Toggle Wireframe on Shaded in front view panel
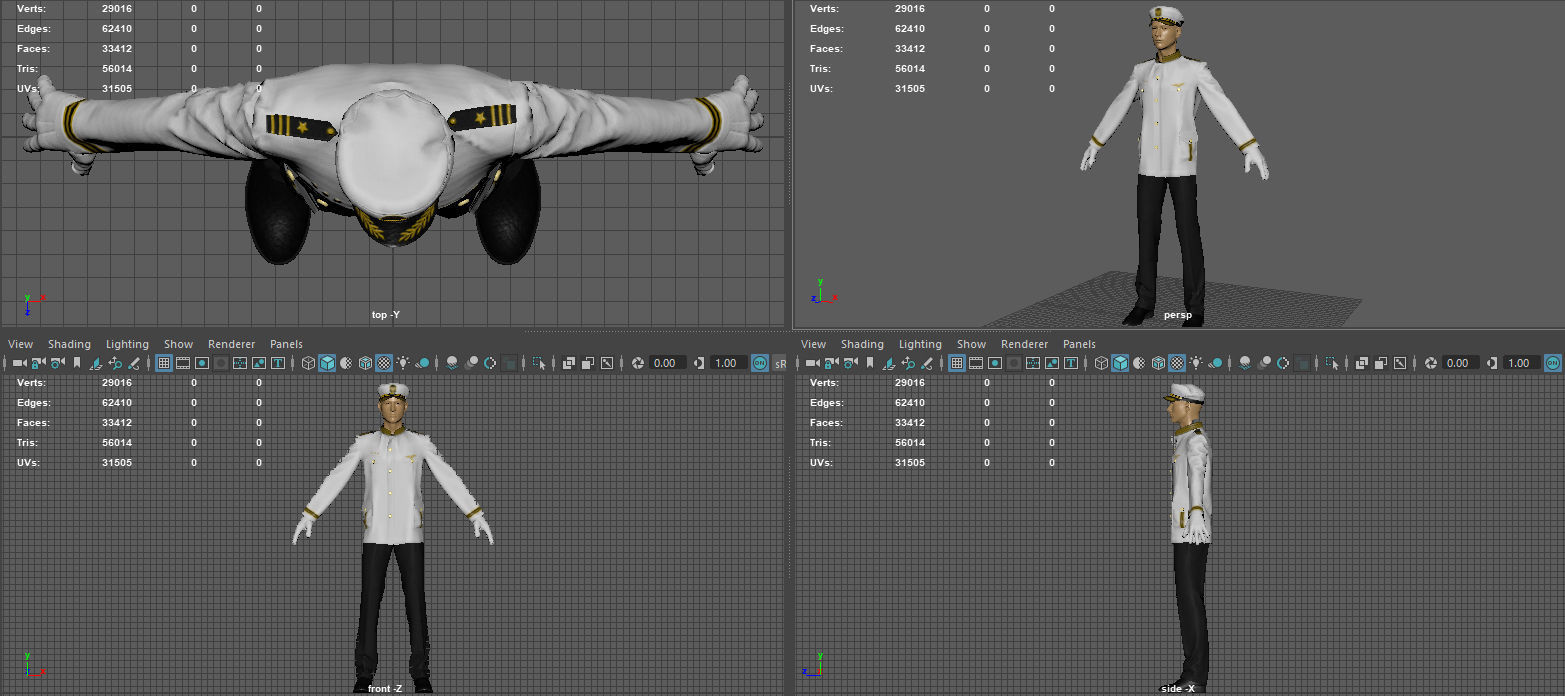1565x696 pixels. 365,363
